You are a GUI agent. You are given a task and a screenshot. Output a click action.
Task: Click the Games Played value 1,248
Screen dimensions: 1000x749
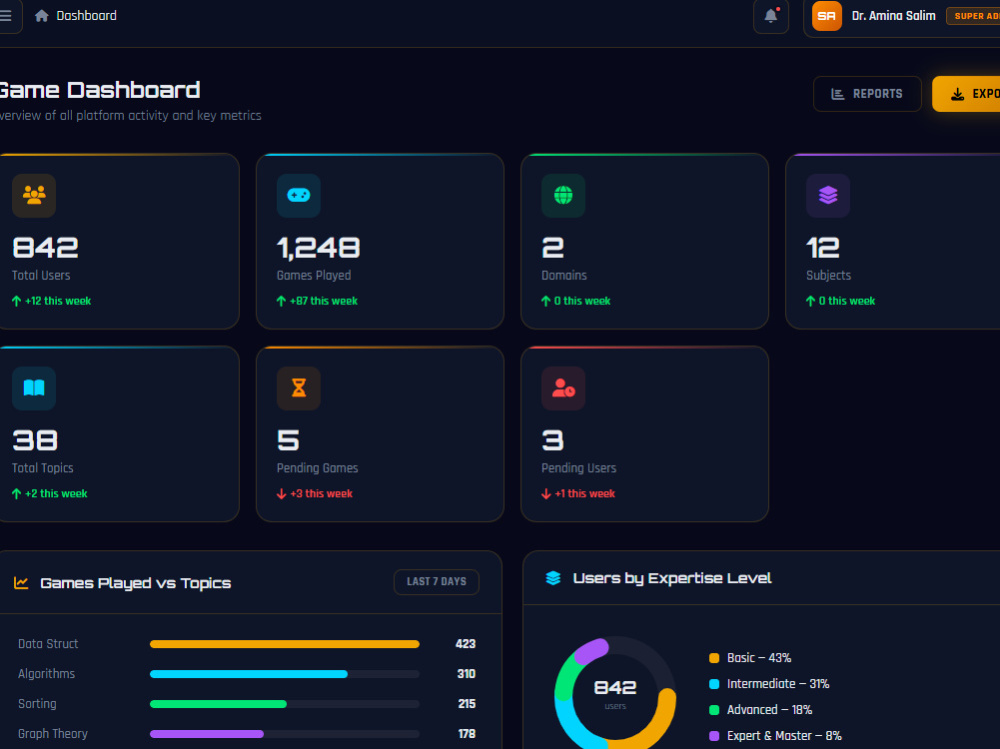pyautogui.click(x=318, y=248)
